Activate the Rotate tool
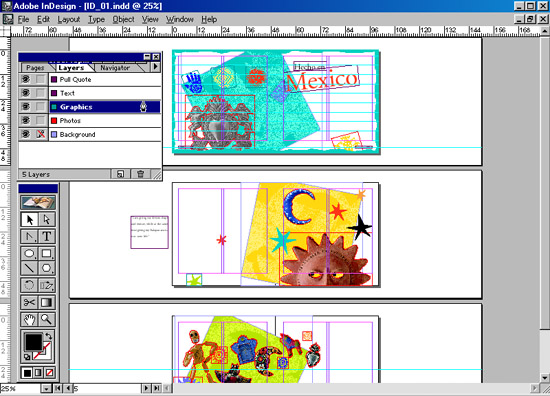This screenshot has height=396, width=550. pos(29,285)
